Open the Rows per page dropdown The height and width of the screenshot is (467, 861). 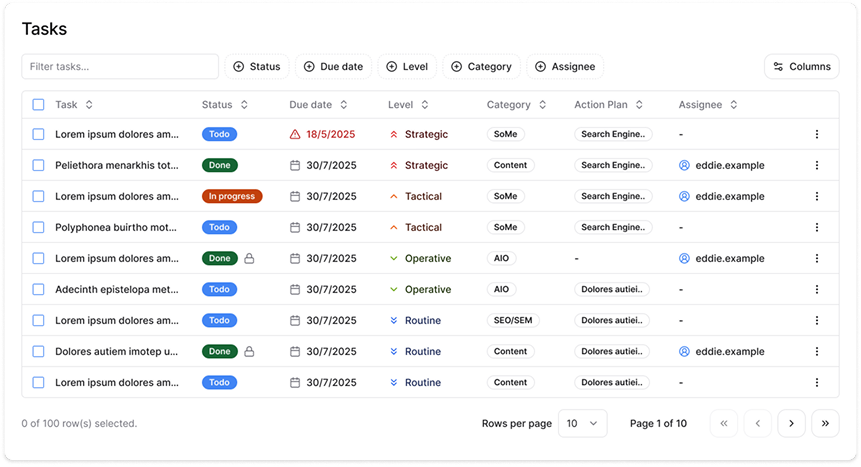(x=582, y=423)
